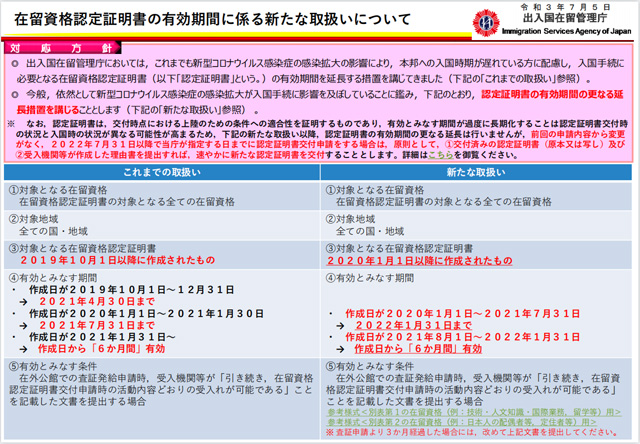Screen dimensions: 640x444
Task: Click 作成日が2020年1月1日～2021年7月31日 line
Action: [x=463, y=313]
